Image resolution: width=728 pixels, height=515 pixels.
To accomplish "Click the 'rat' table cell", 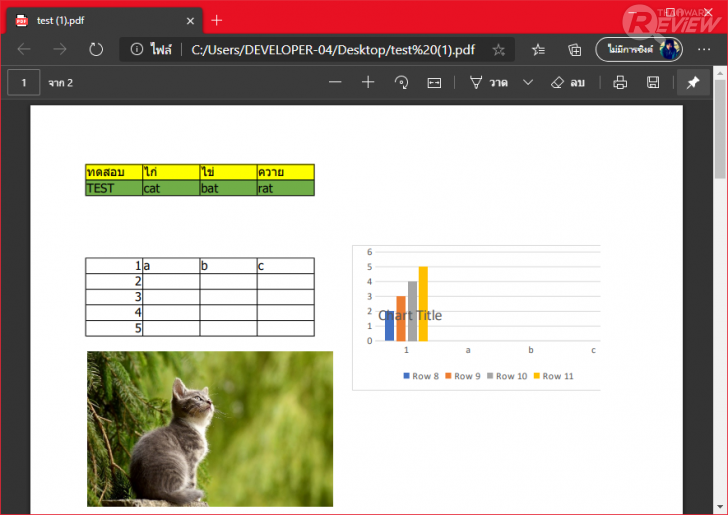I will (286, 188).
